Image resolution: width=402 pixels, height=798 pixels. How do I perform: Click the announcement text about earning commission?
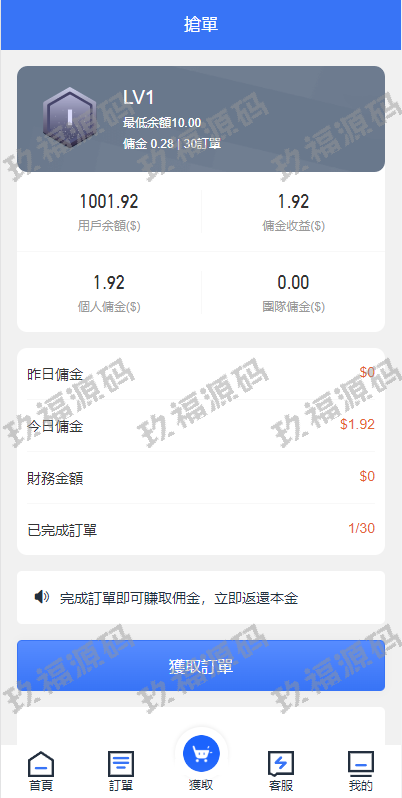pyautogui.click(x=179, y=598)
